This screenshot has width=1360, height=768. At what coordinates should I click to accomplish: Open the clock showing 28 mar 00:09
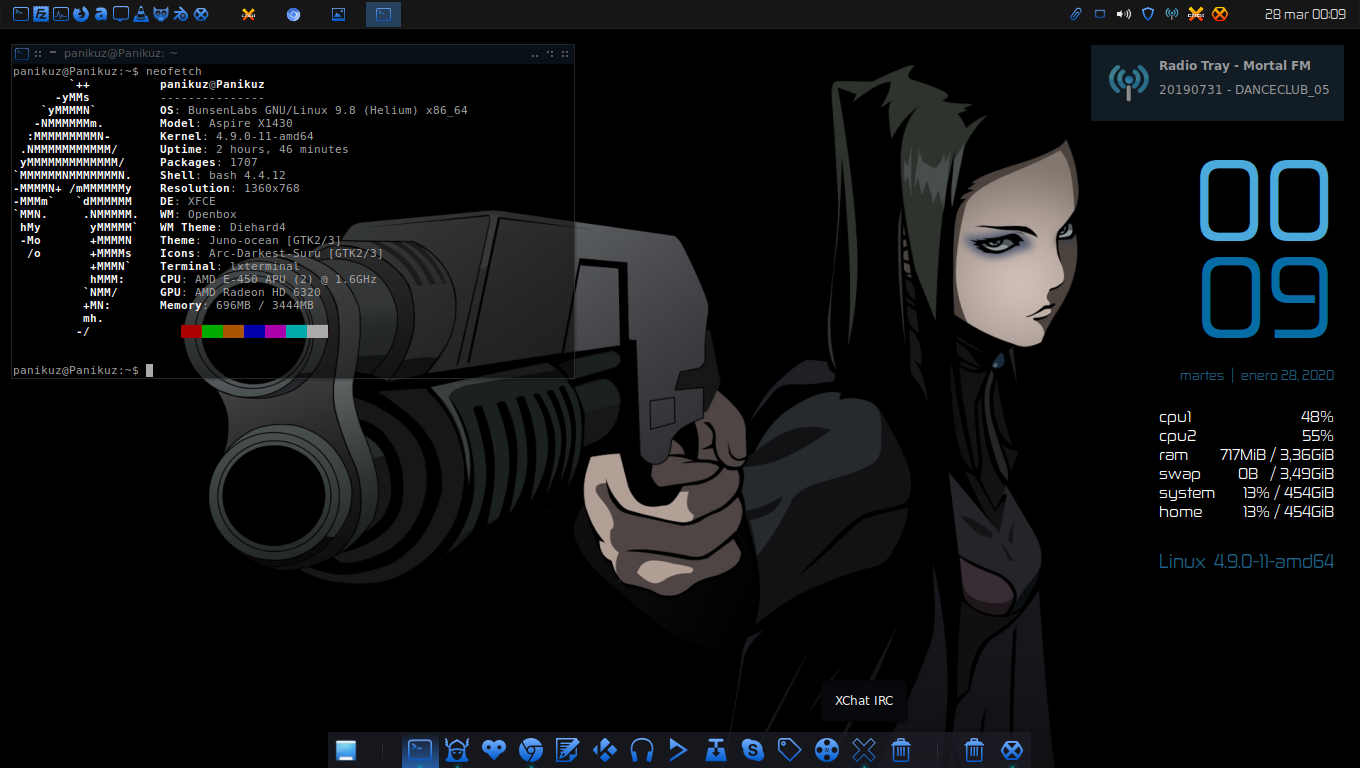click(1305, 14)
